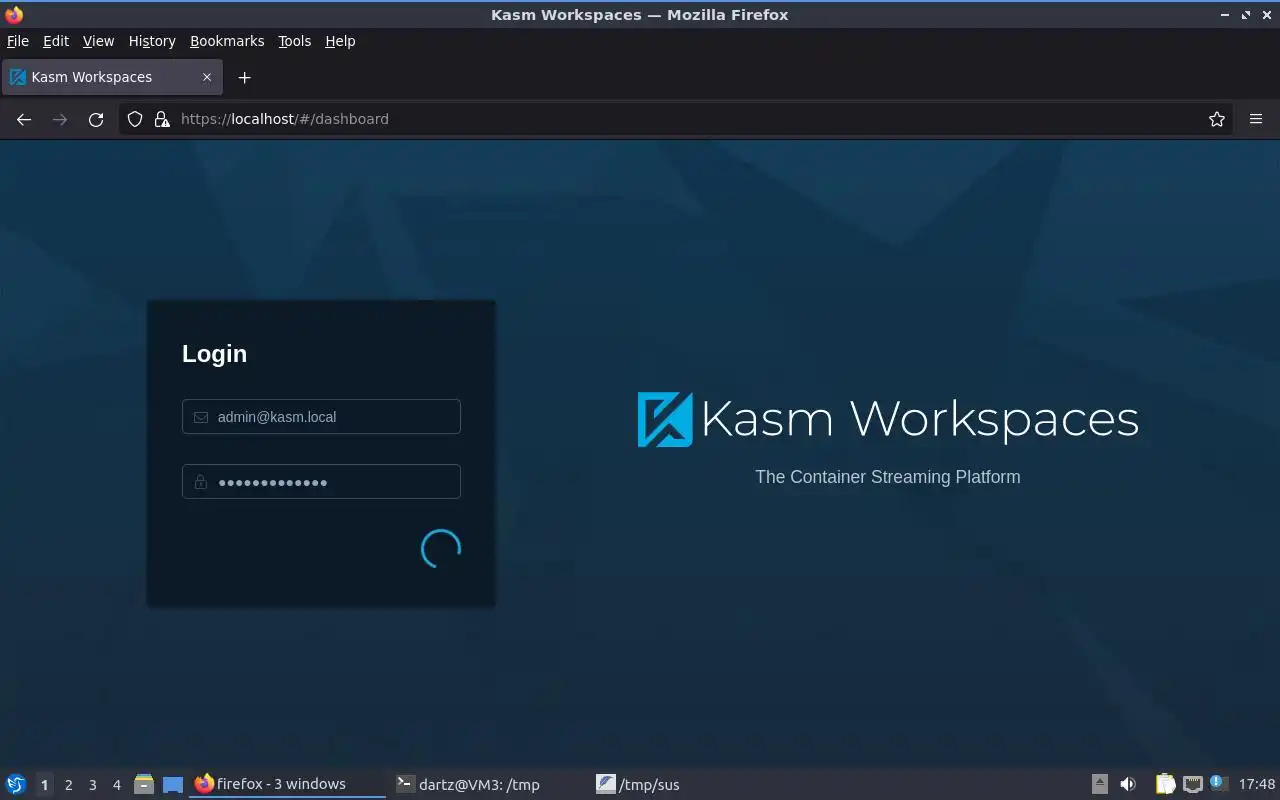Open the Help menu
Viewport: 1280px width, 800px height.
click(340, 41)
